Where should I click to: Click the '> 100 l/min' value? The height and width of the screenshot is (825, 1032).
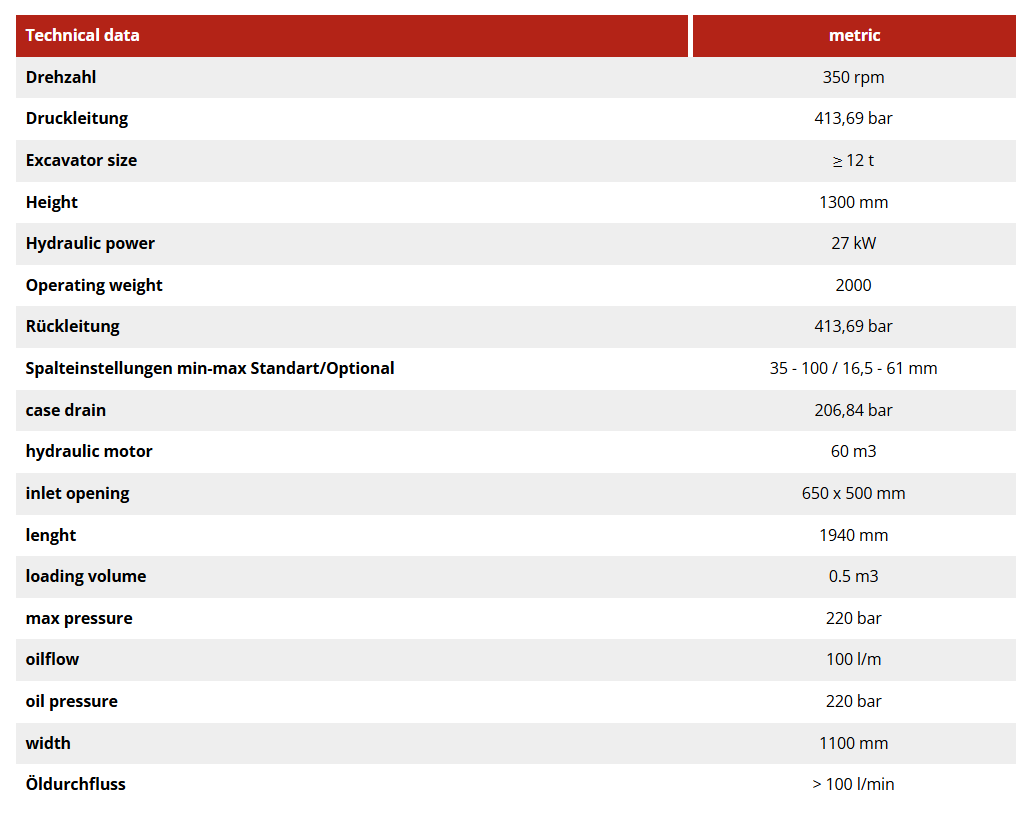coord(853,784)
